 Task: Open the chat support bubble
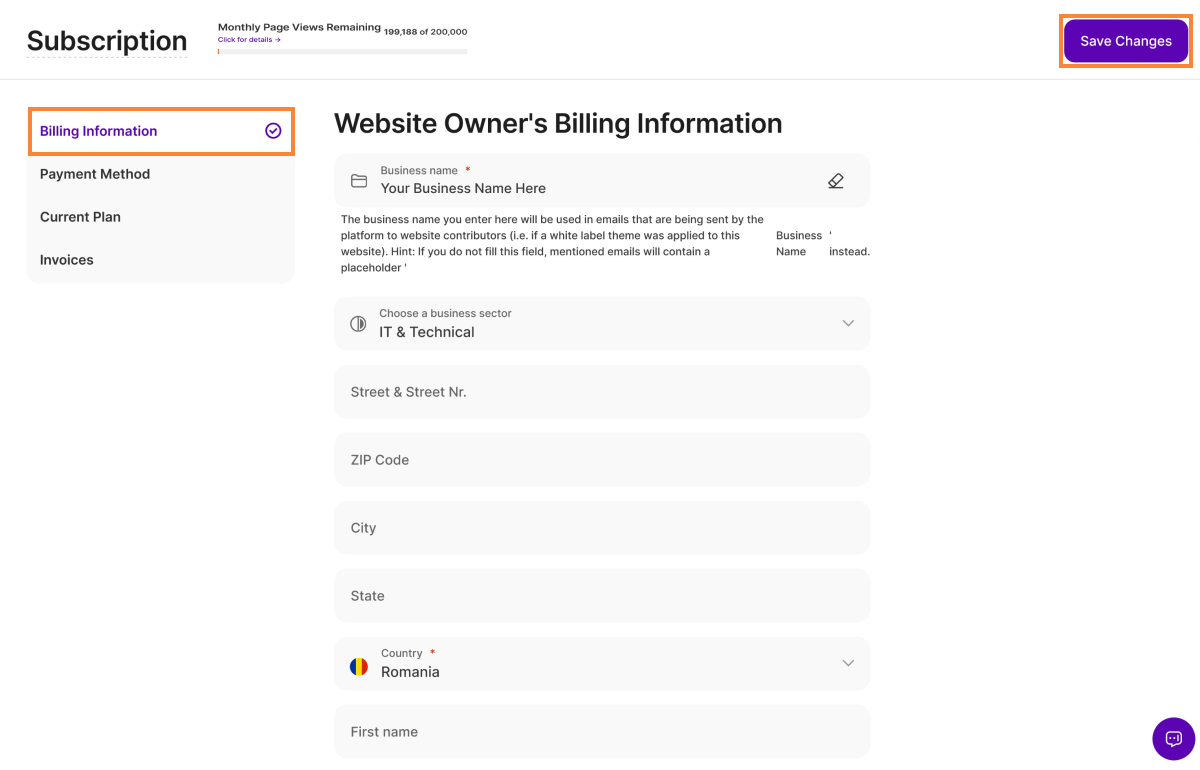pyautogui.click(x=1173, y=739)
